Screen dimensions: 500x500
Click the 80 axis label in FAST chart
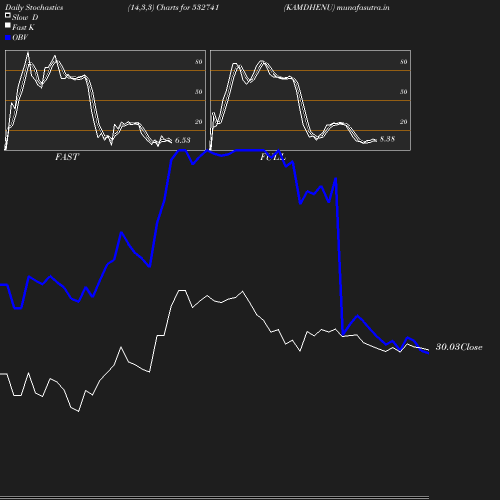[x=199, y=62]
